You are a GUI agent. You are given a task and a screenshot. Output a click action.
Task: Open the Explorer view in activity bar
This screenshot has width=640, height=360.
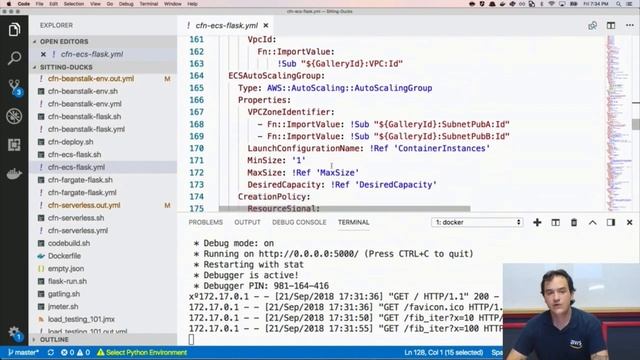pos(14,29)
